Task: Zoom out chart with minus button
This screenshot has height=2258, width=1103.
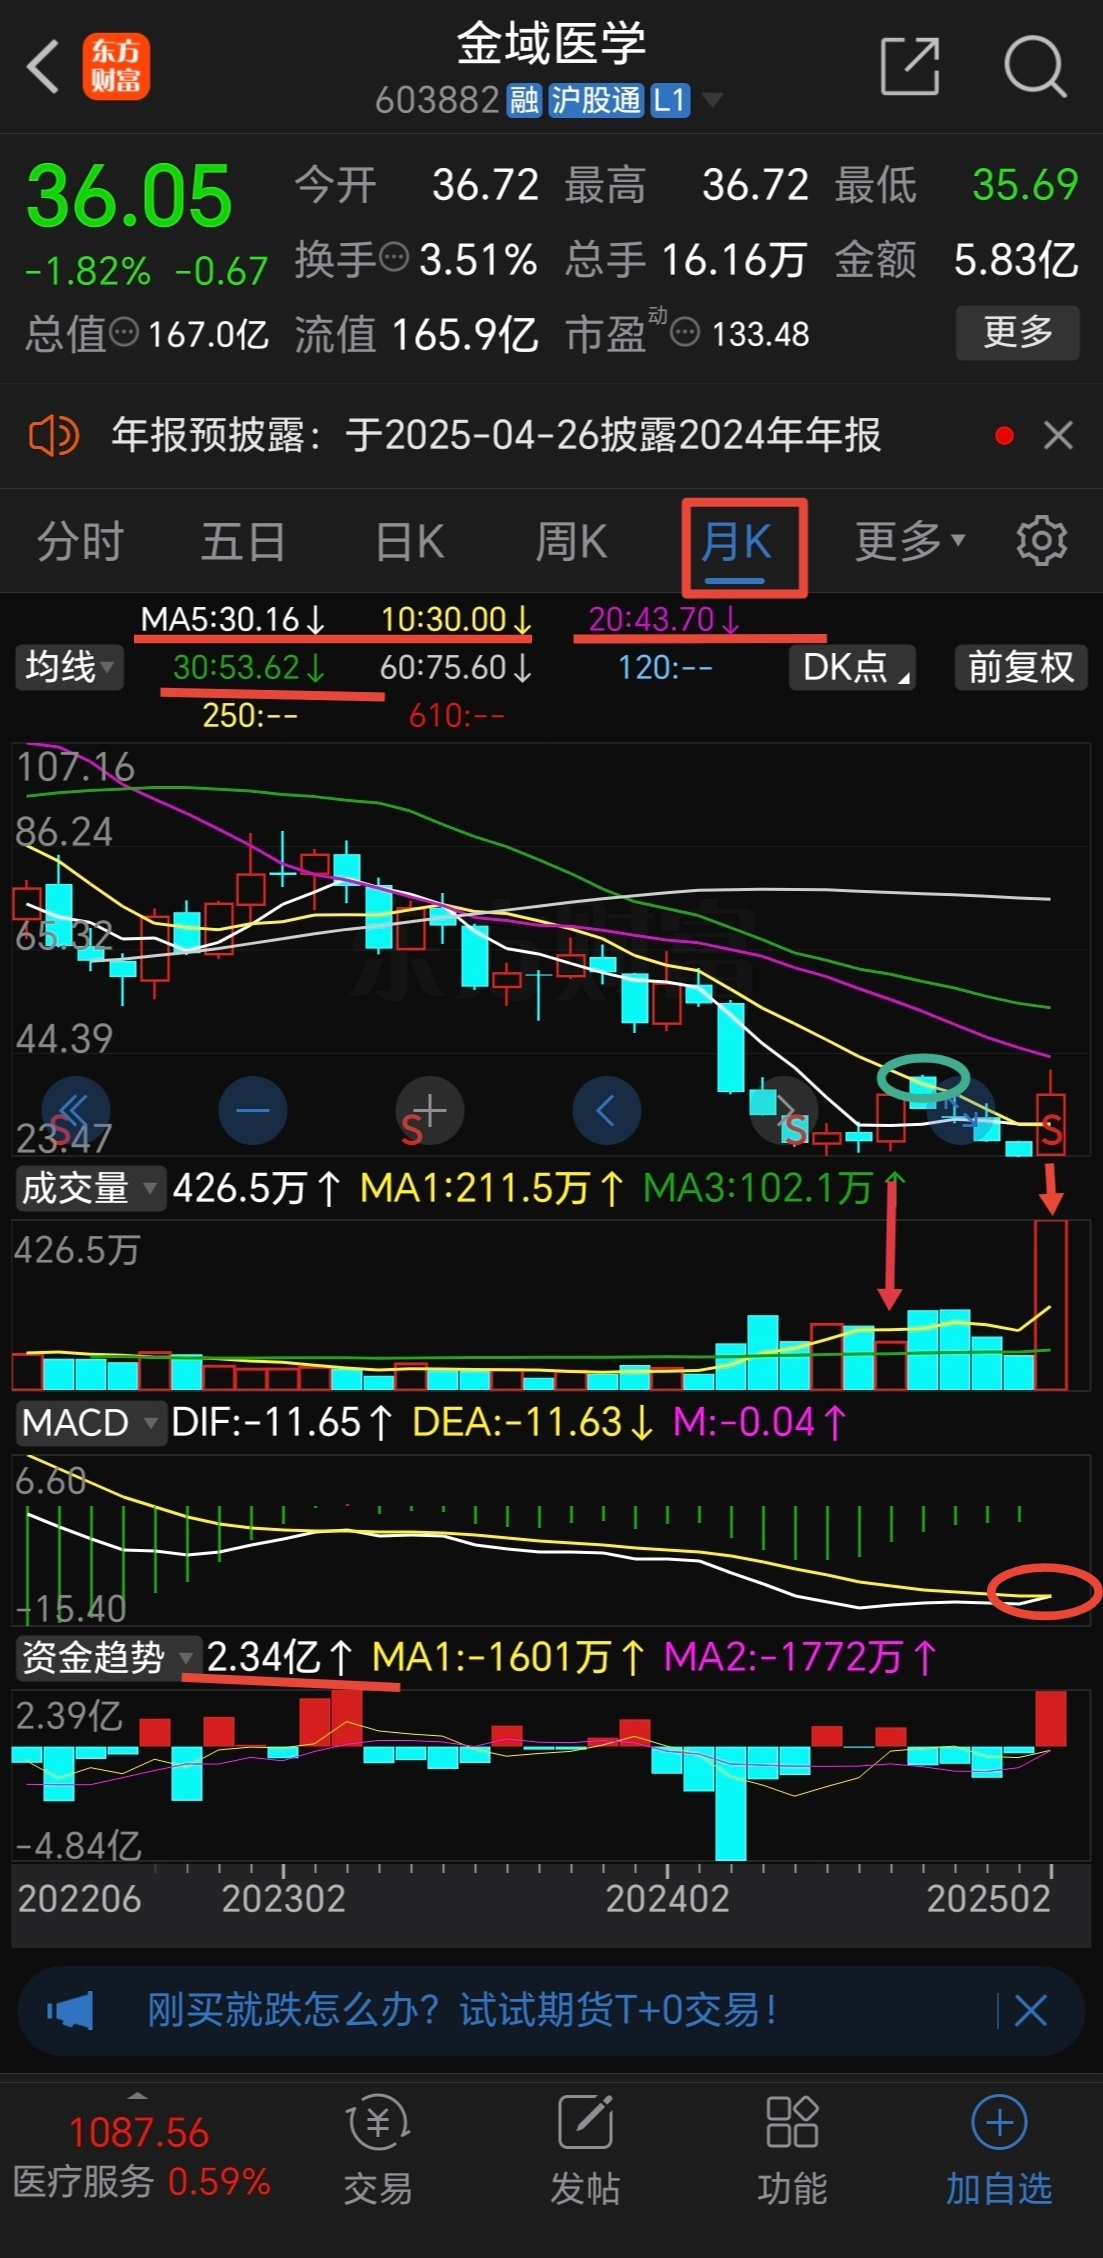Action: (253, 1110)
